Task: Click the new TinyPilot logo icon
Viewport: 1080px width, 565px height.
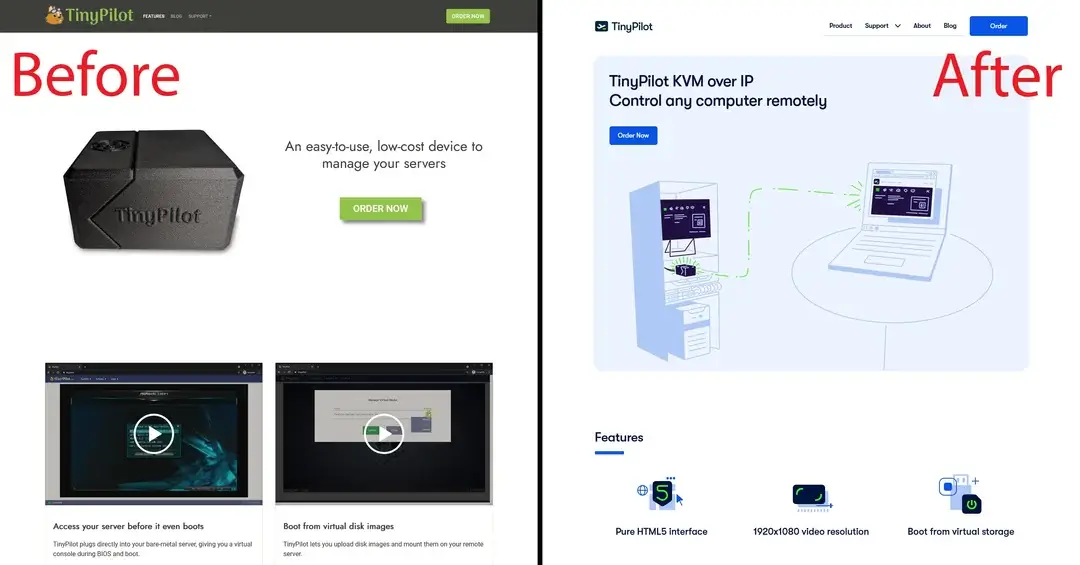Action: [601, 26]
